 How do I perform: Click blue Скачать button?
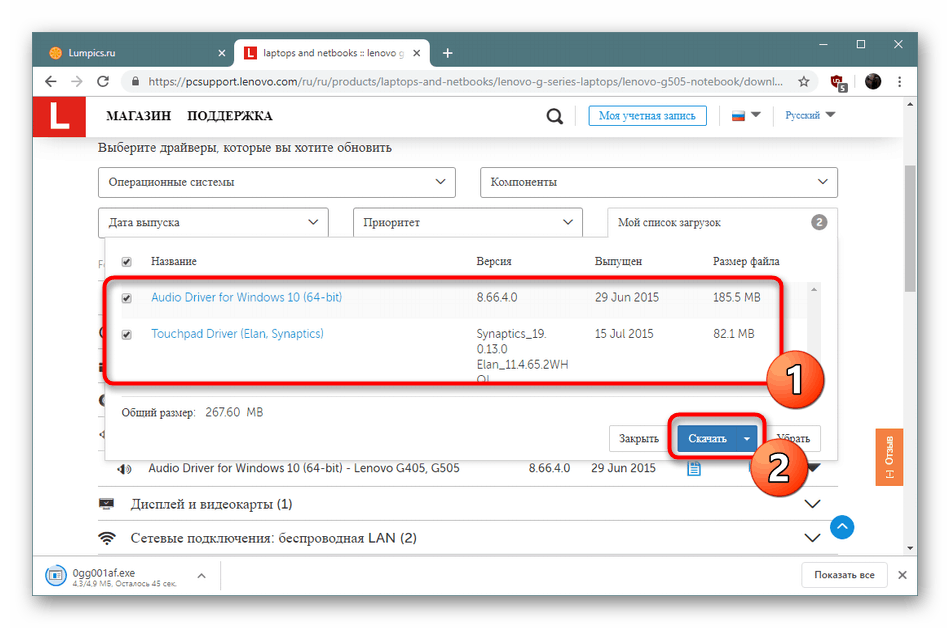point(707,438)
